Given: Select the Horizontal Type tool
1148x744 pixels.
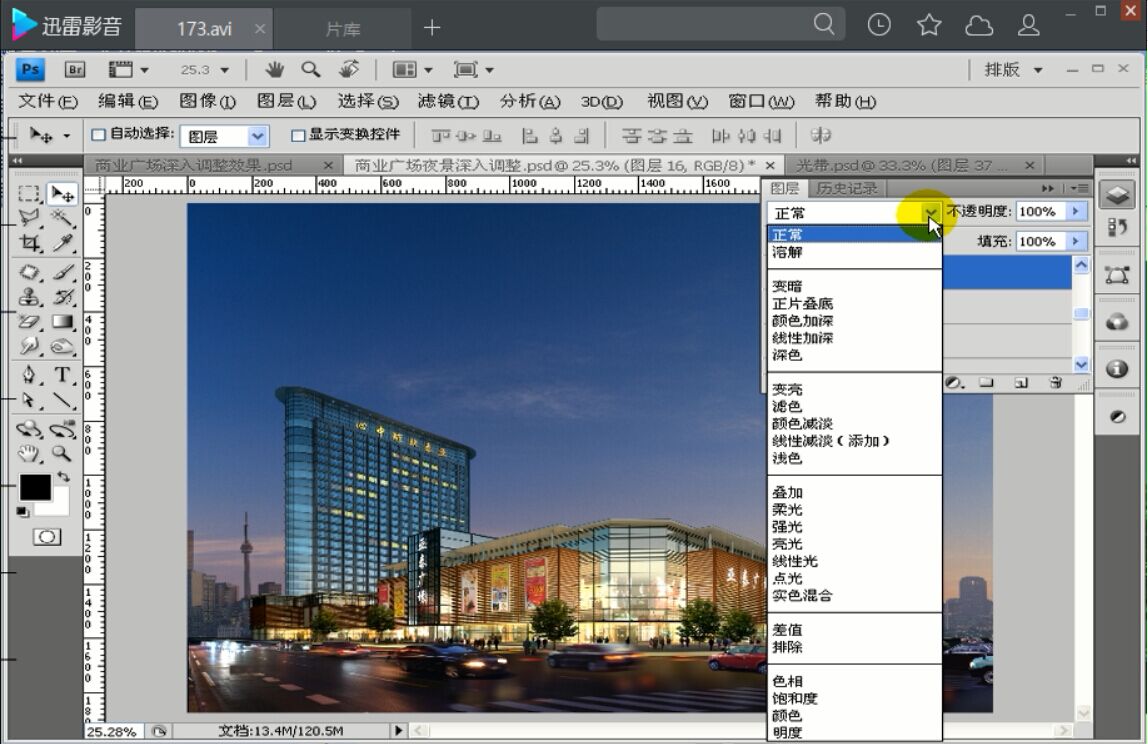Looking at the screenshot, I should point(61,375).
